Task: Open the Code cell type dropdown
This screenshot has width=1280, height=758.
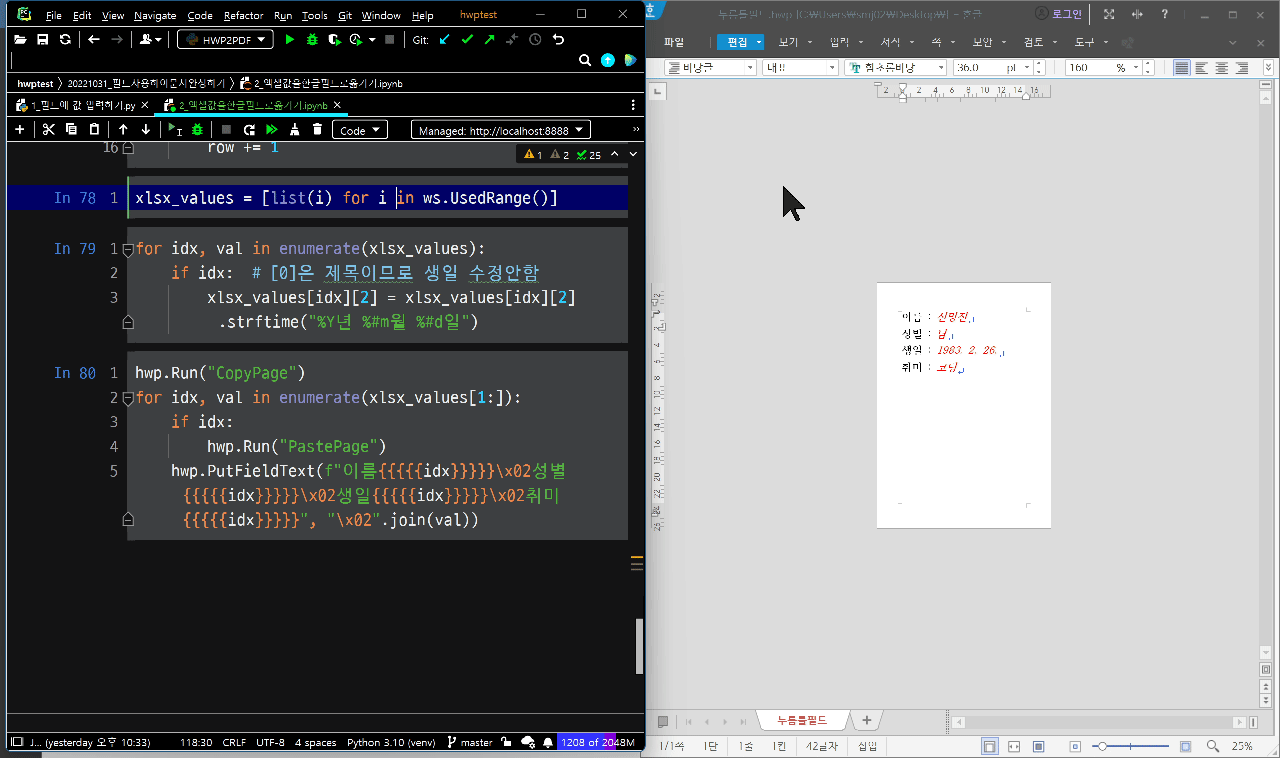Action: click(359, 130)
